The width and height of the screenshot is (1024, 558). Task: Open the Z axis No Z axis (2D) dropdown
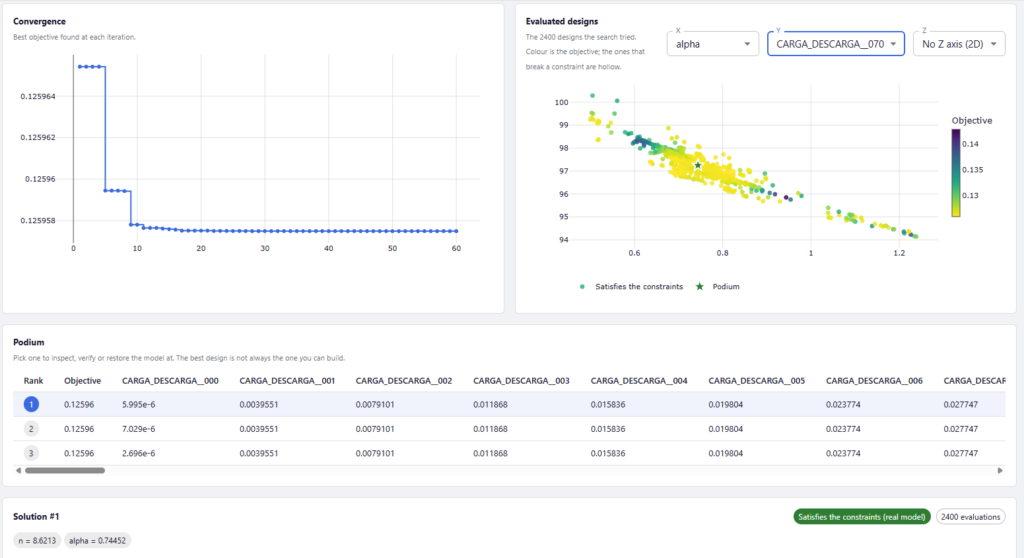tap(959, 44)
